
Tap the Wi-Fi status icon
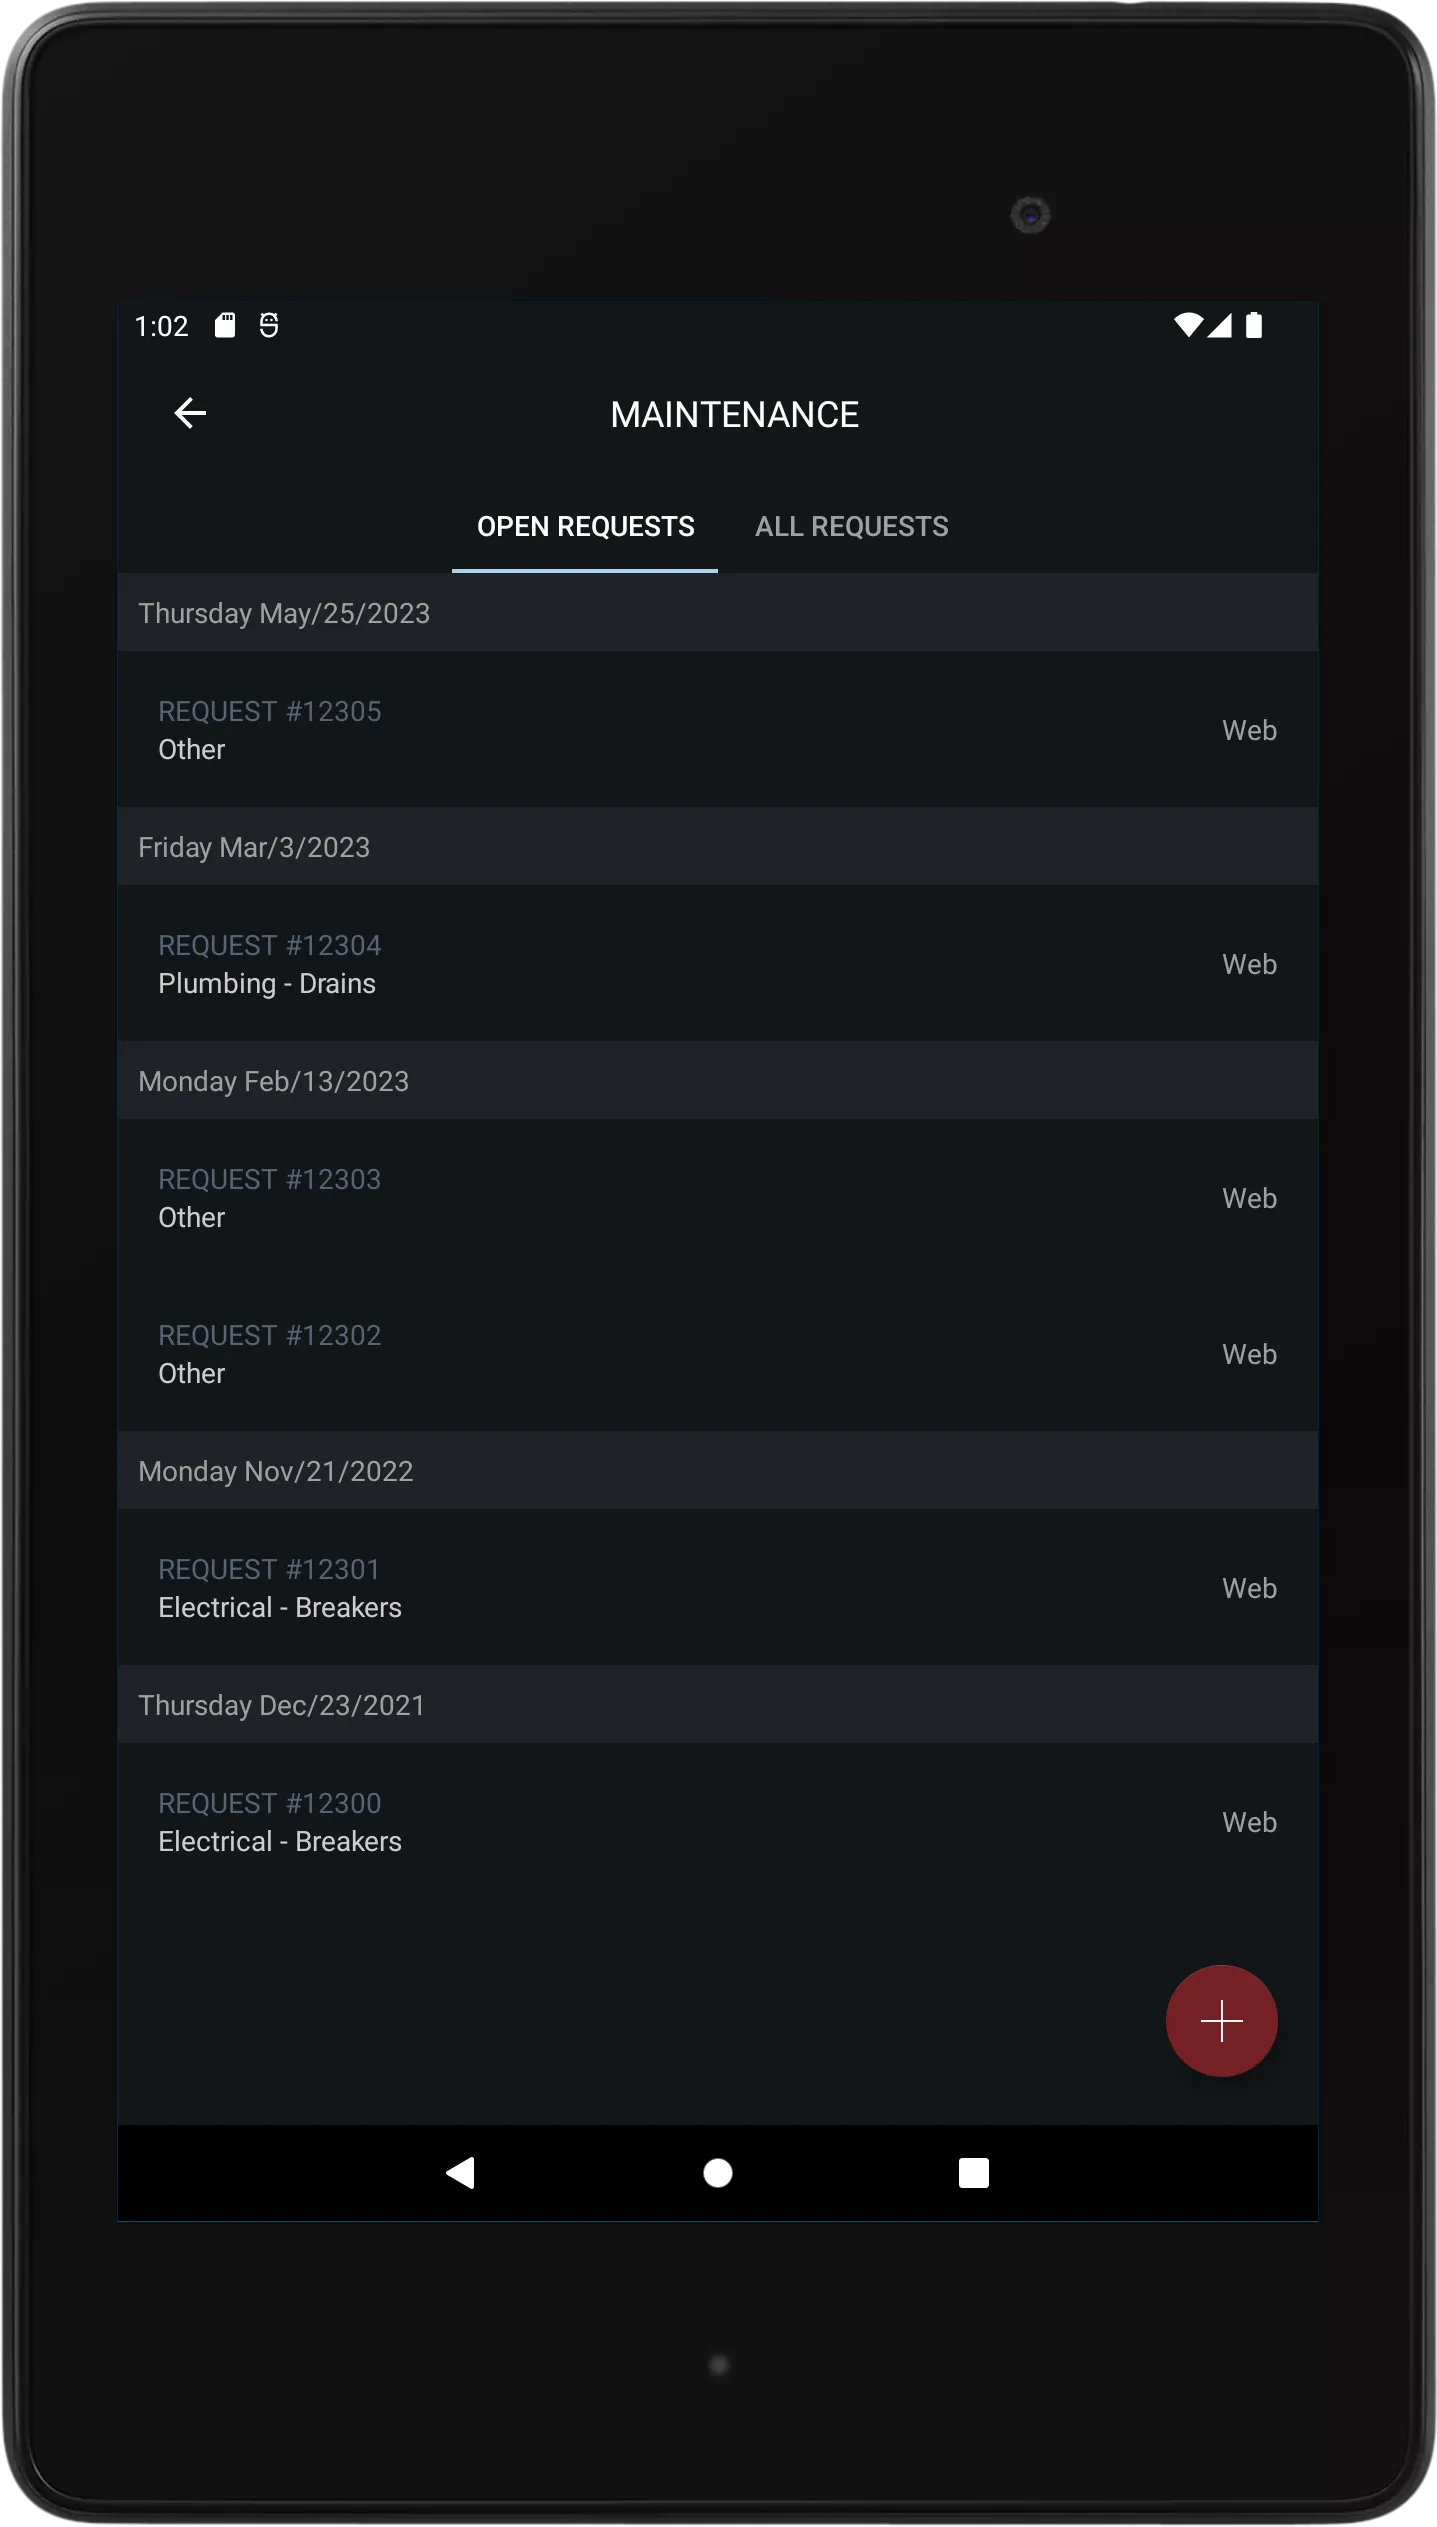1187,325
